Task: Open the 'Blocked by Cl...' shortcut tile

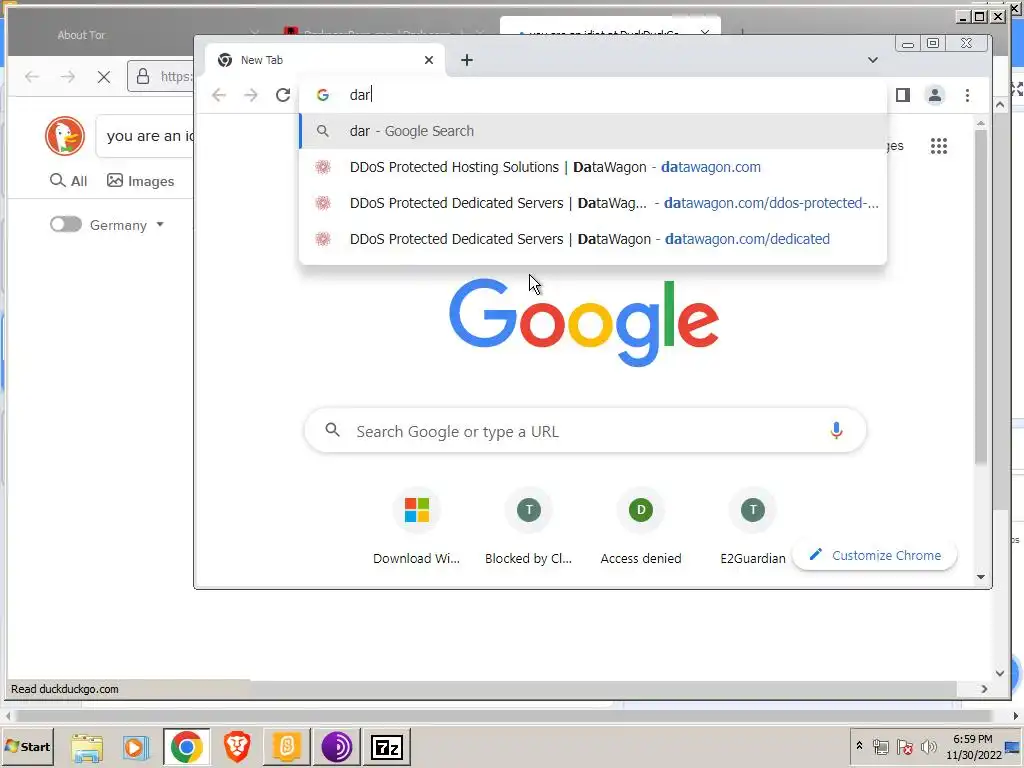Action: click(x=528, y=526)
